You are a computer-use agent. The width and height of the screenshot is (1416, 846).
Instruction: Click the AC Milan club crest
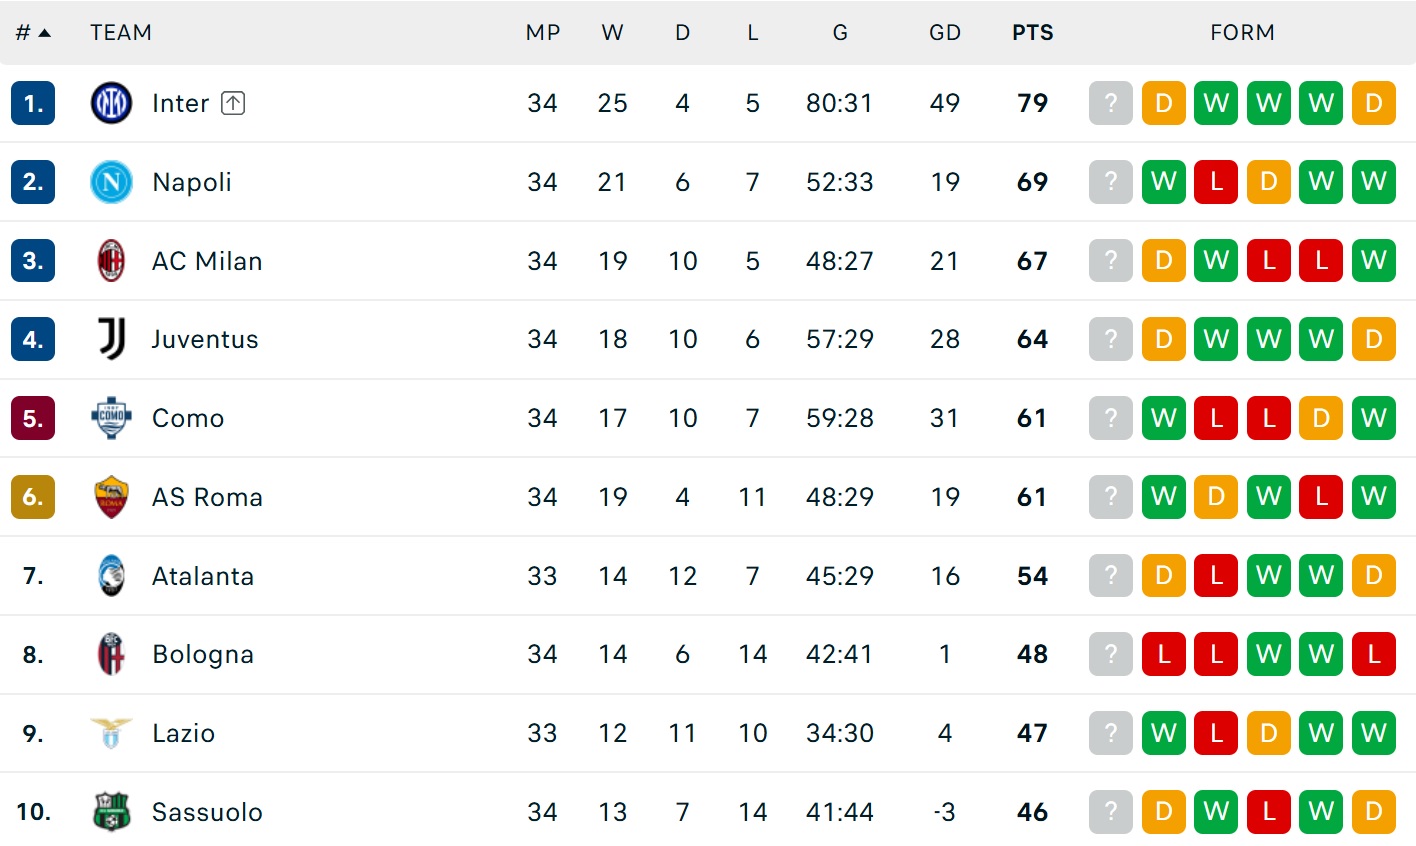coord(111,261)
